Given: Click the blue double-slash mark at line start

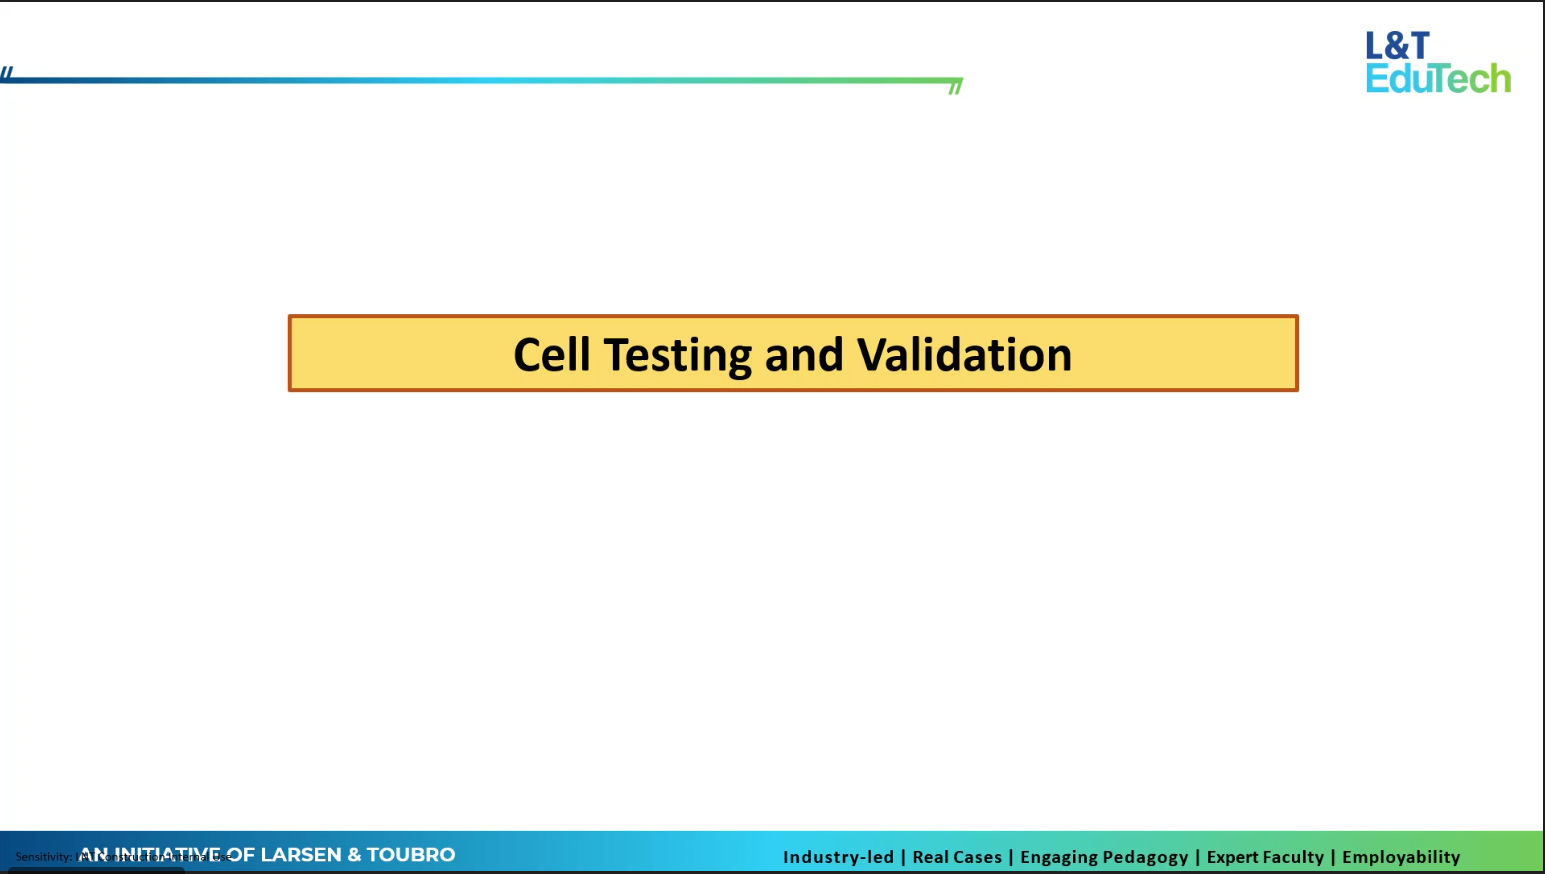Looking at the screenshot, I should tap(7, 73).
